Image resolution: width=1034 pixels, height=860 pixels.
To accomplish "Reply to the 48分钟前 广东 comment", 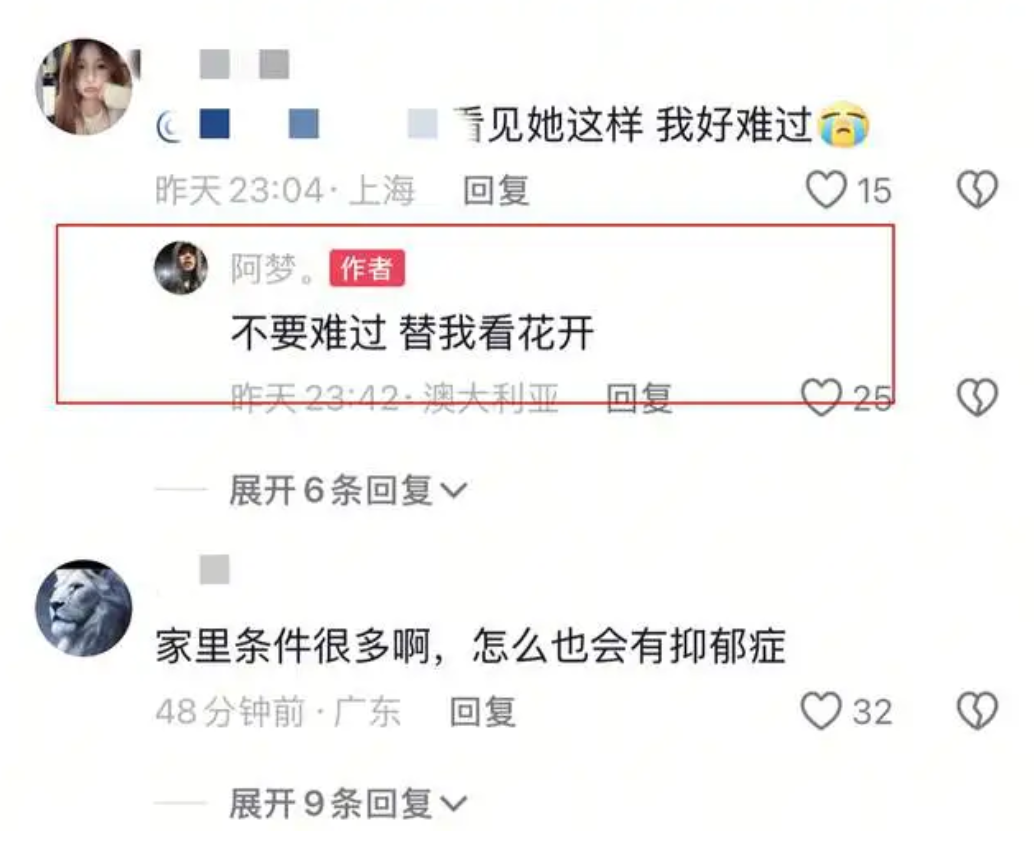I will tap(483, 712).
